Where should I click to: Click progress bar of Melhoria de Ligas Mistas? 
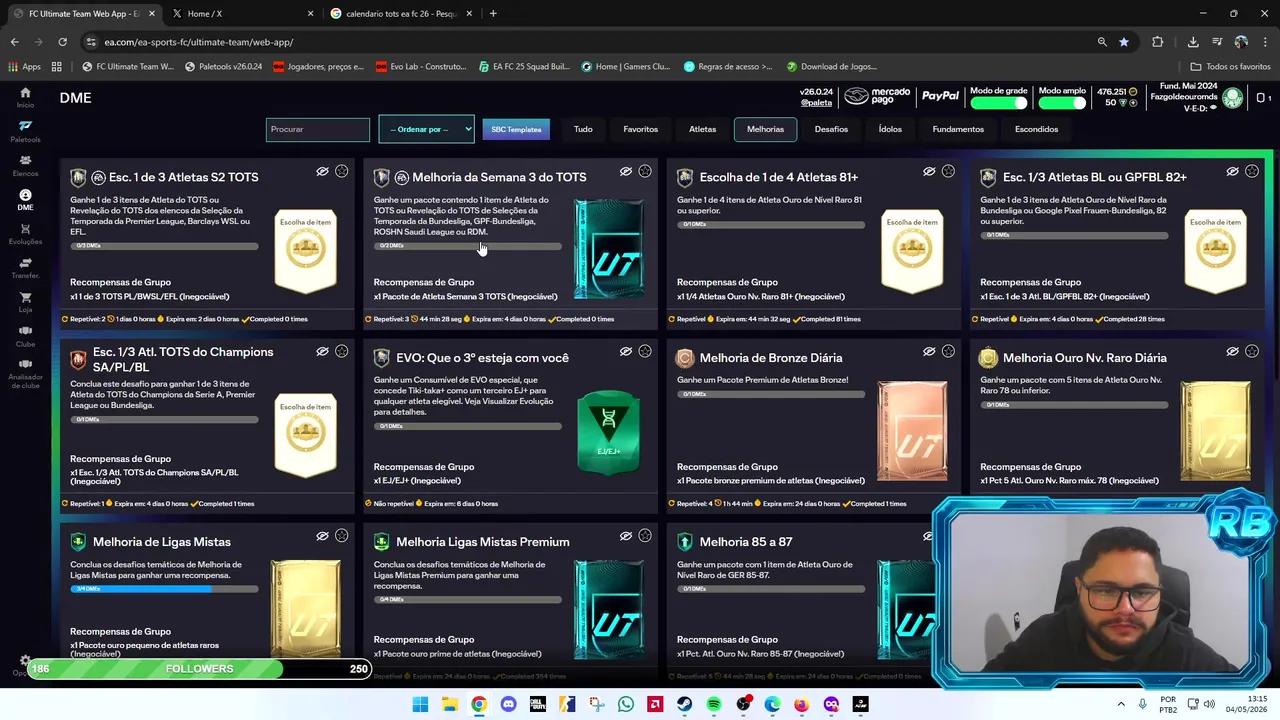click(x=164, y=589)
